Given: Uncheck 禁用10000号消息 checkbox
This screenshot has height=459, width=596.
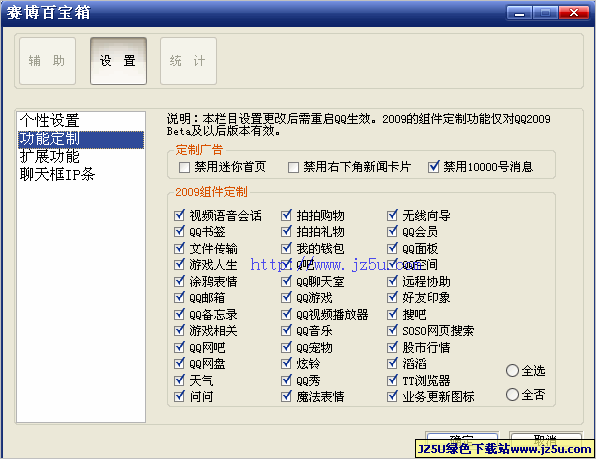Looking at the screenshot, I should (433, 167).
